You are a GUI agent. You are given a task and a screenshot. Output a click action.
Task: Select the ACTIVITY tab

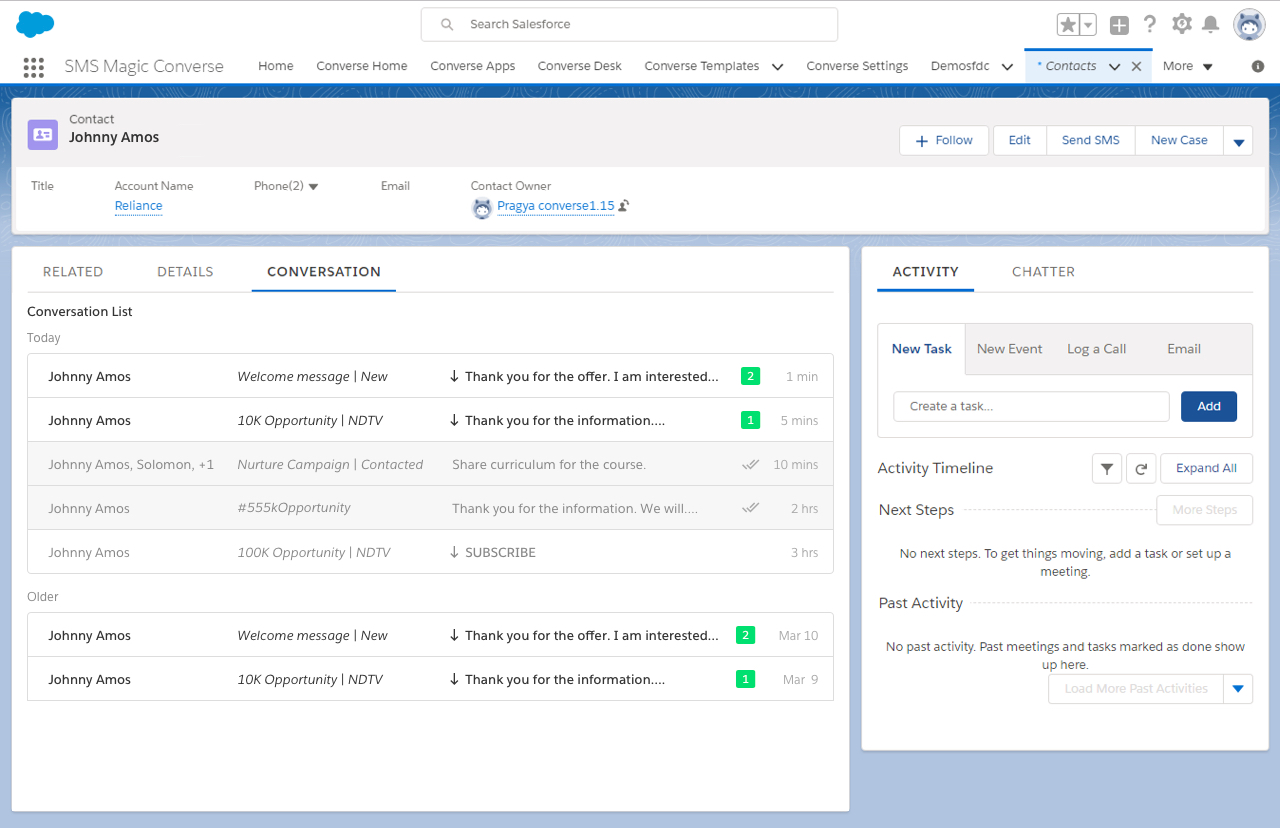(x=926, y=271)
